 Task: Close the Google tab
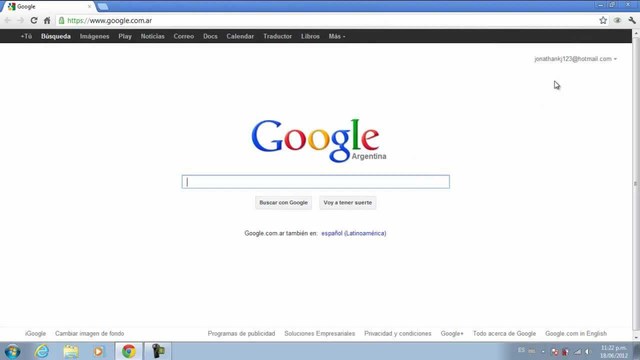tap(89, 7)
